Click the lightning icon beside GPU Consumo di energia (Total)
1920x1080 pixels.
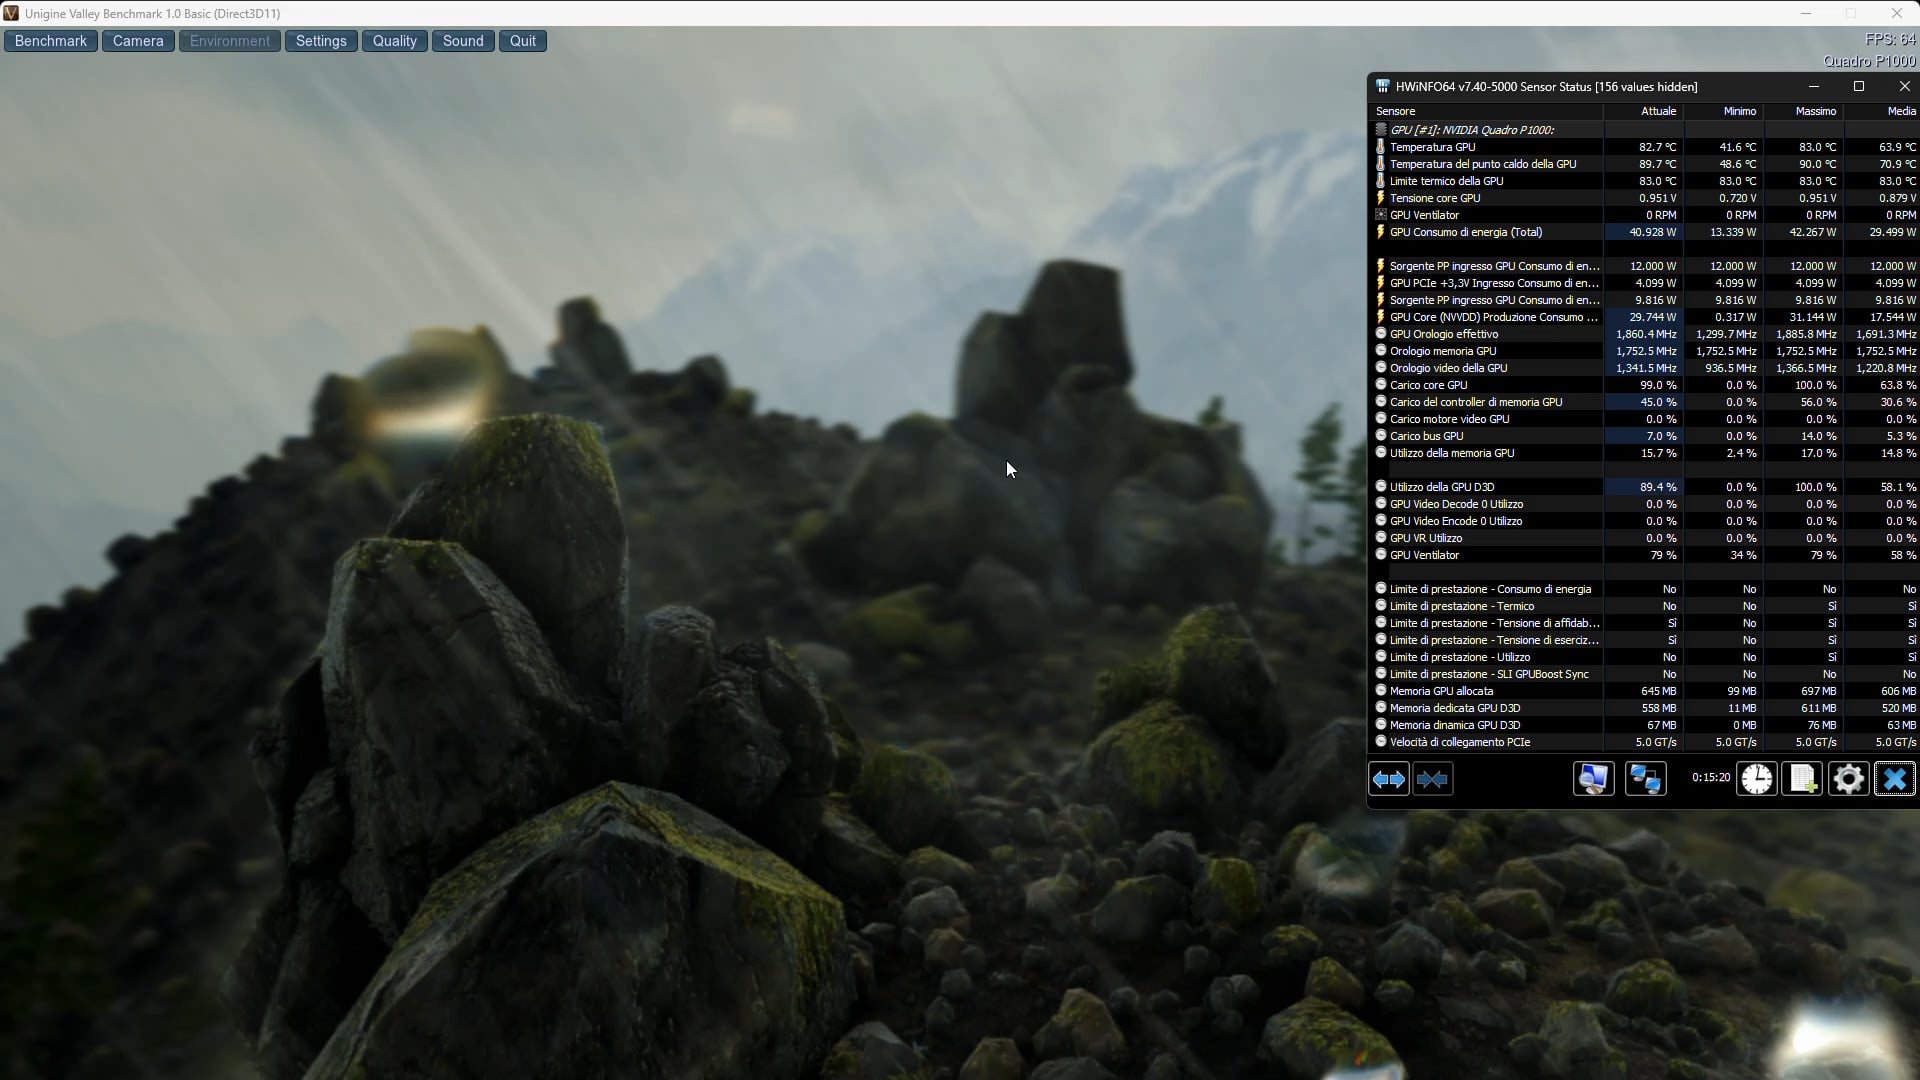coord(1381,232)
